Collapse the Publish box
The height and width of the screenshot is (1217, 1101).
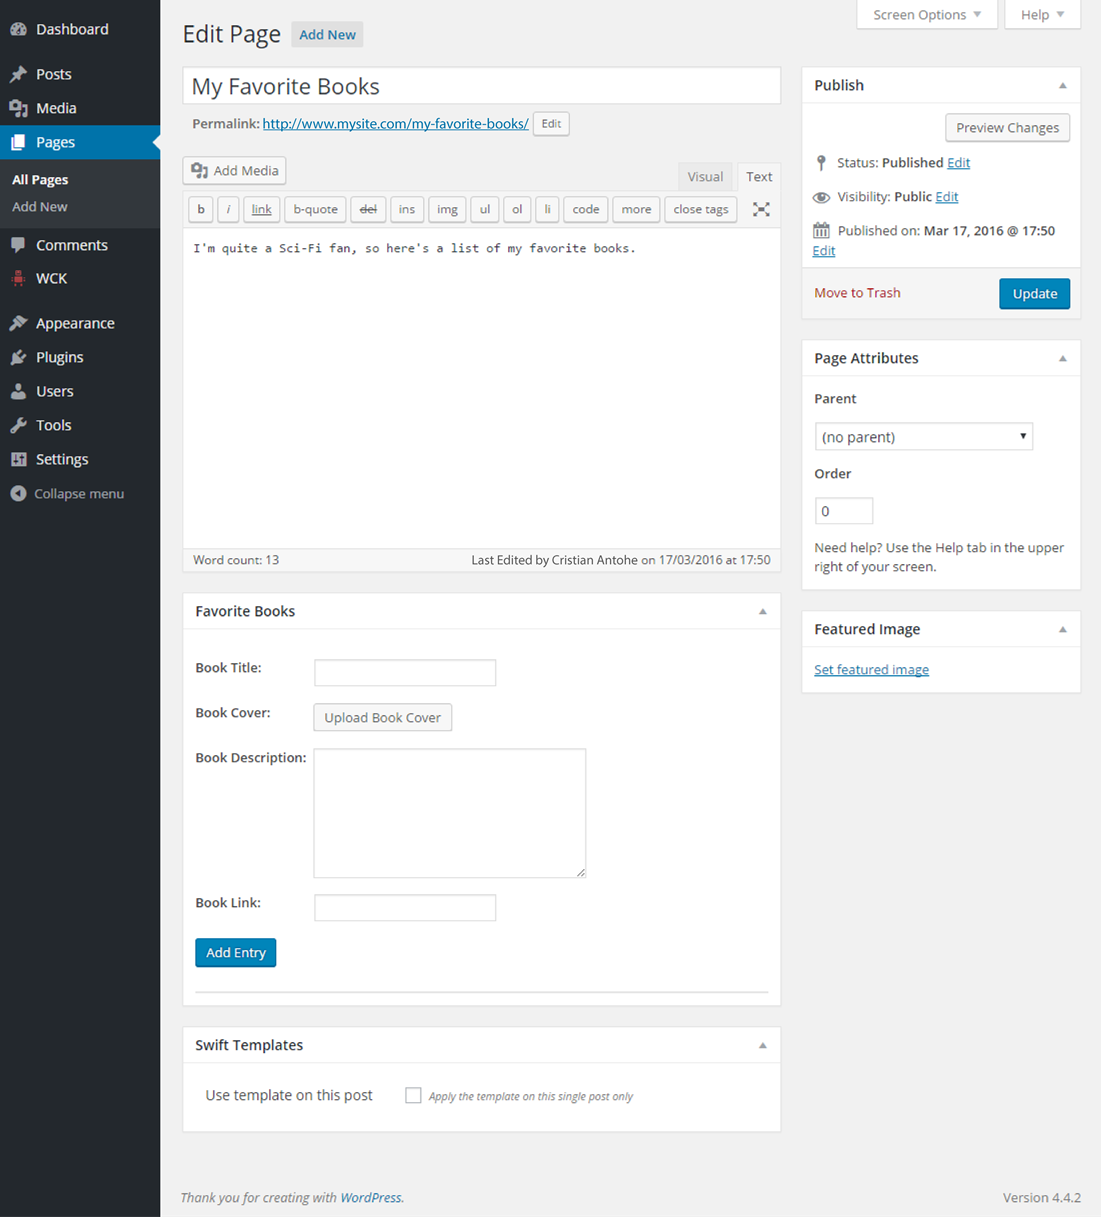(x=1063, y=86)
